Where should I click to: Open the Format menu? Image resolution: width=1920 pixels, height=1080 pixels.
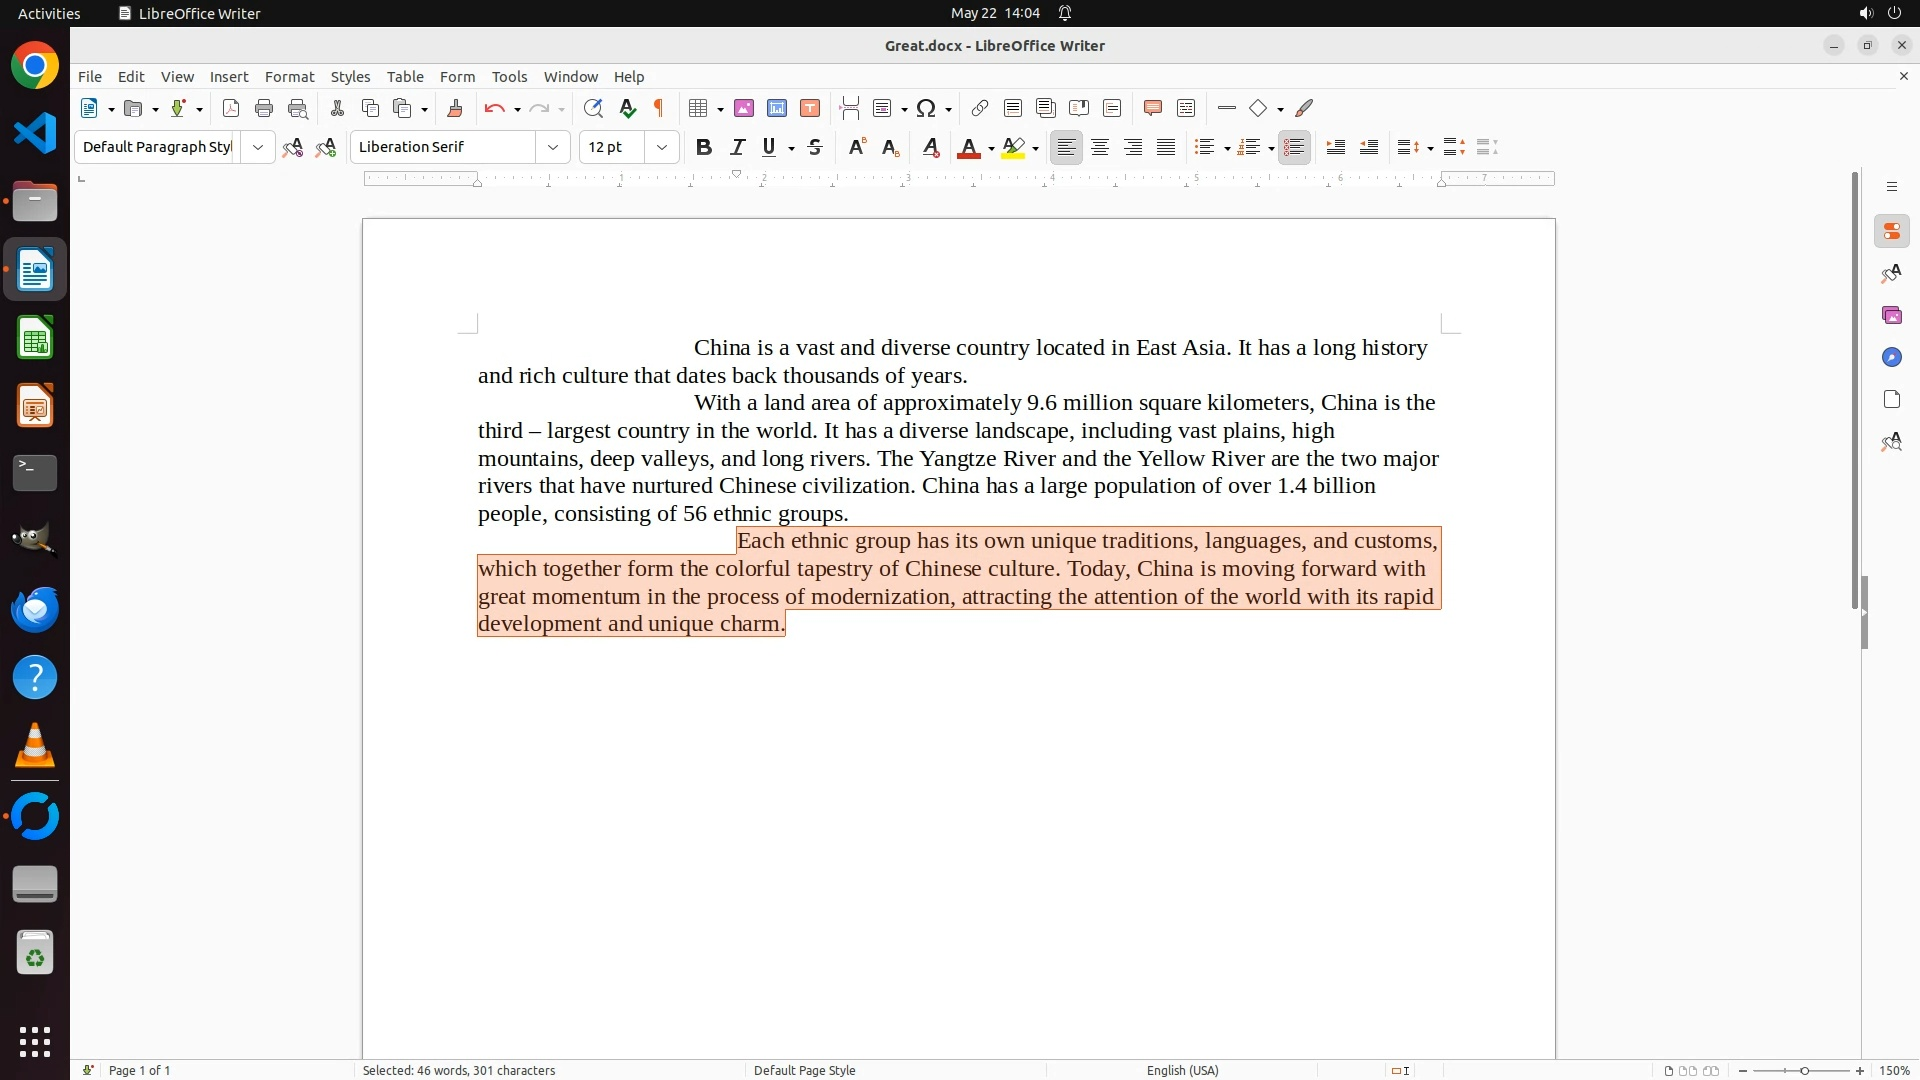[x=289, y=77]
